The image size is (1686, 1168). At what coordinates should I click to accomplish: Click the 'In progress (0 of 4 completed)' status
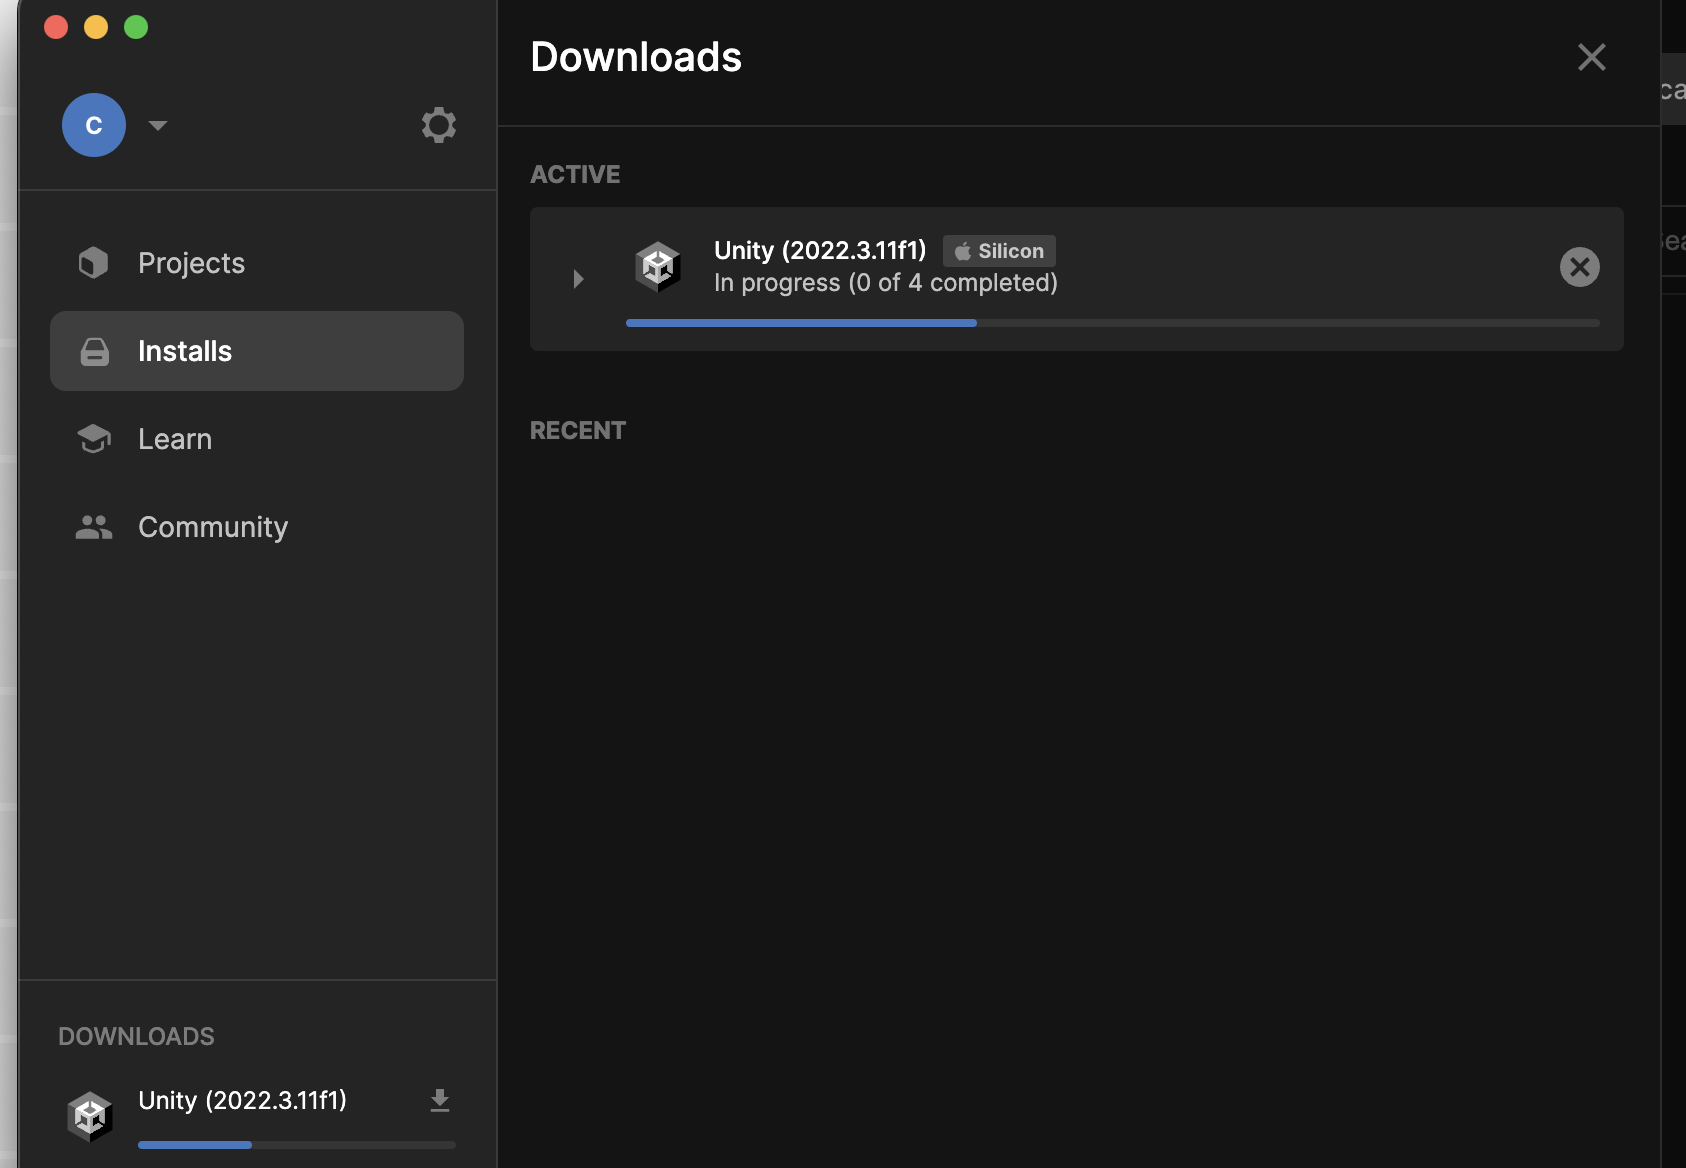tap(886, 283)
